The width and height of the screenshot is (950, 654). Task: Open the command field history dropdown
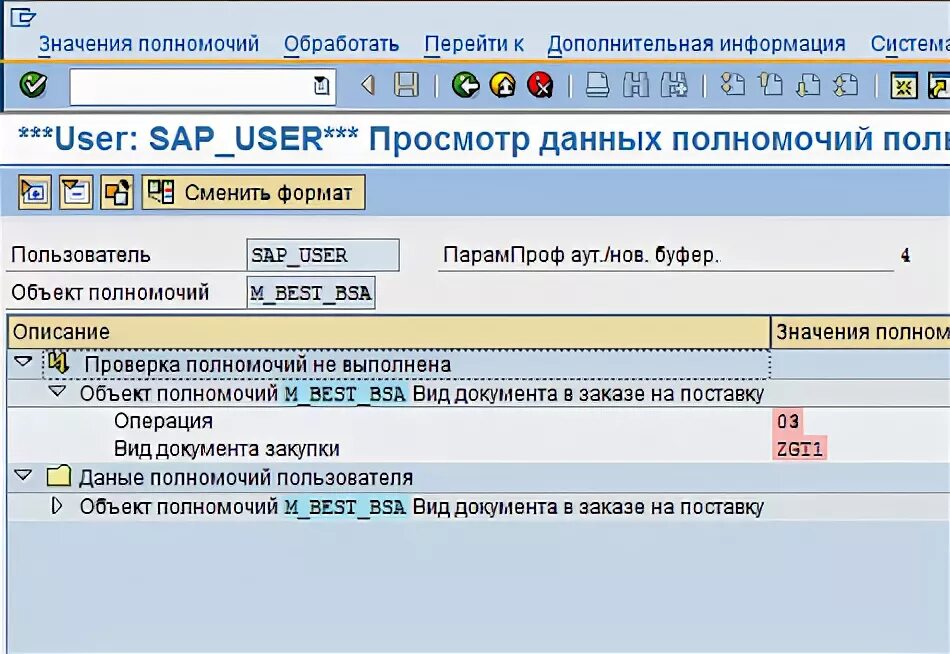[x=320, y=87]
